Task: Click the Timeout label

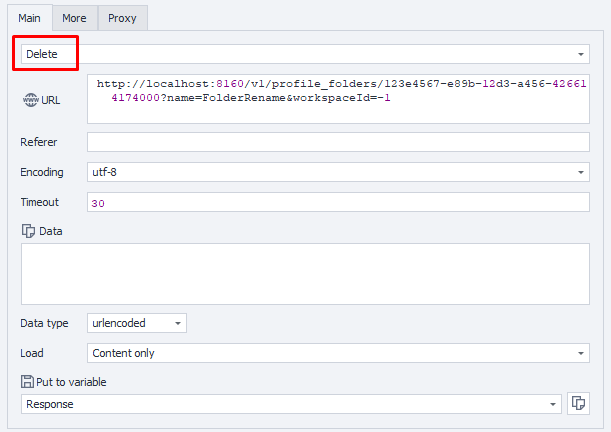Action: [x=40, y=202]
